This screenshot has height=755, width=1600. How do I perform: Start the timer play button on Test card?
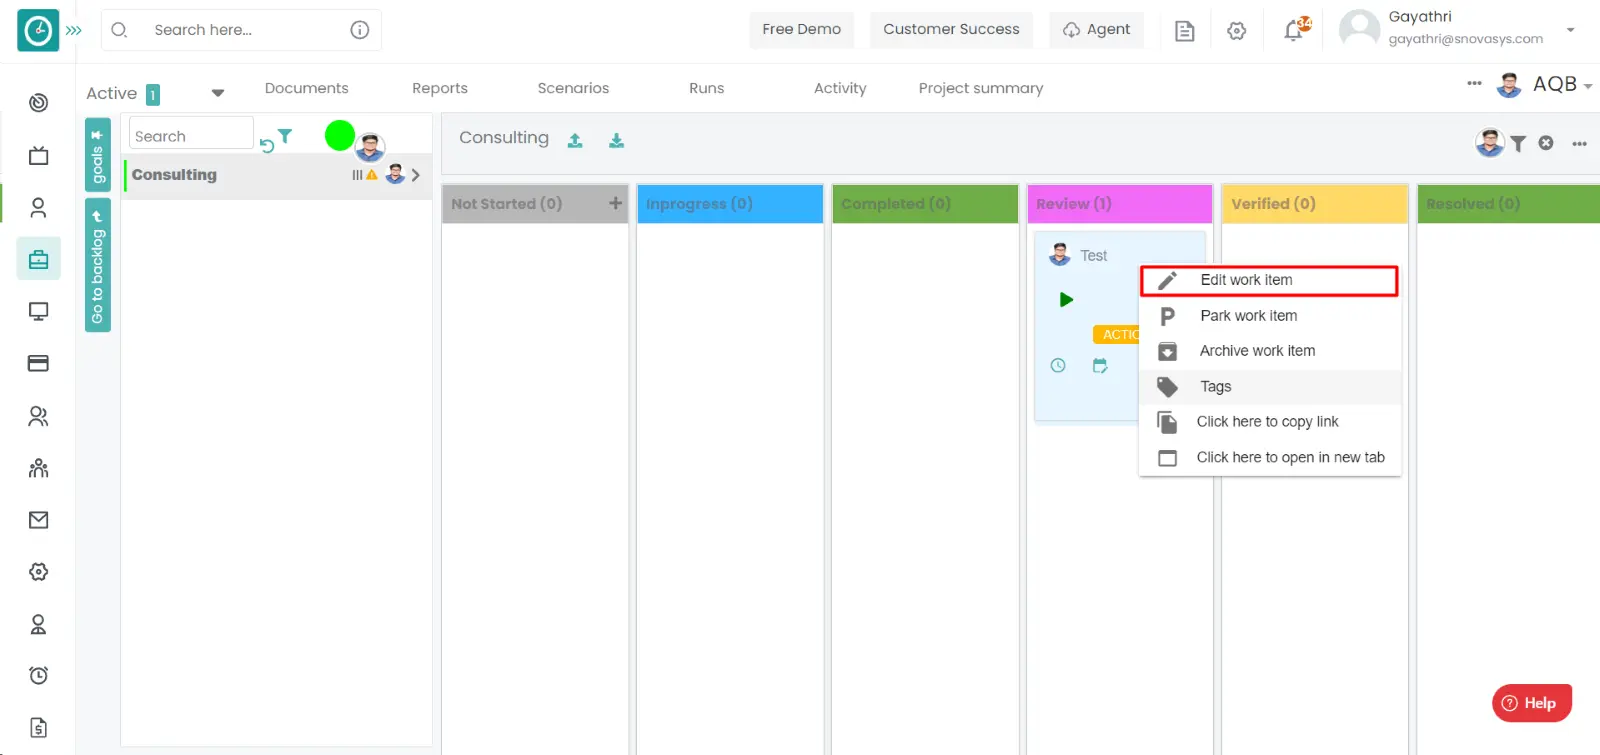pos(1066,299)
